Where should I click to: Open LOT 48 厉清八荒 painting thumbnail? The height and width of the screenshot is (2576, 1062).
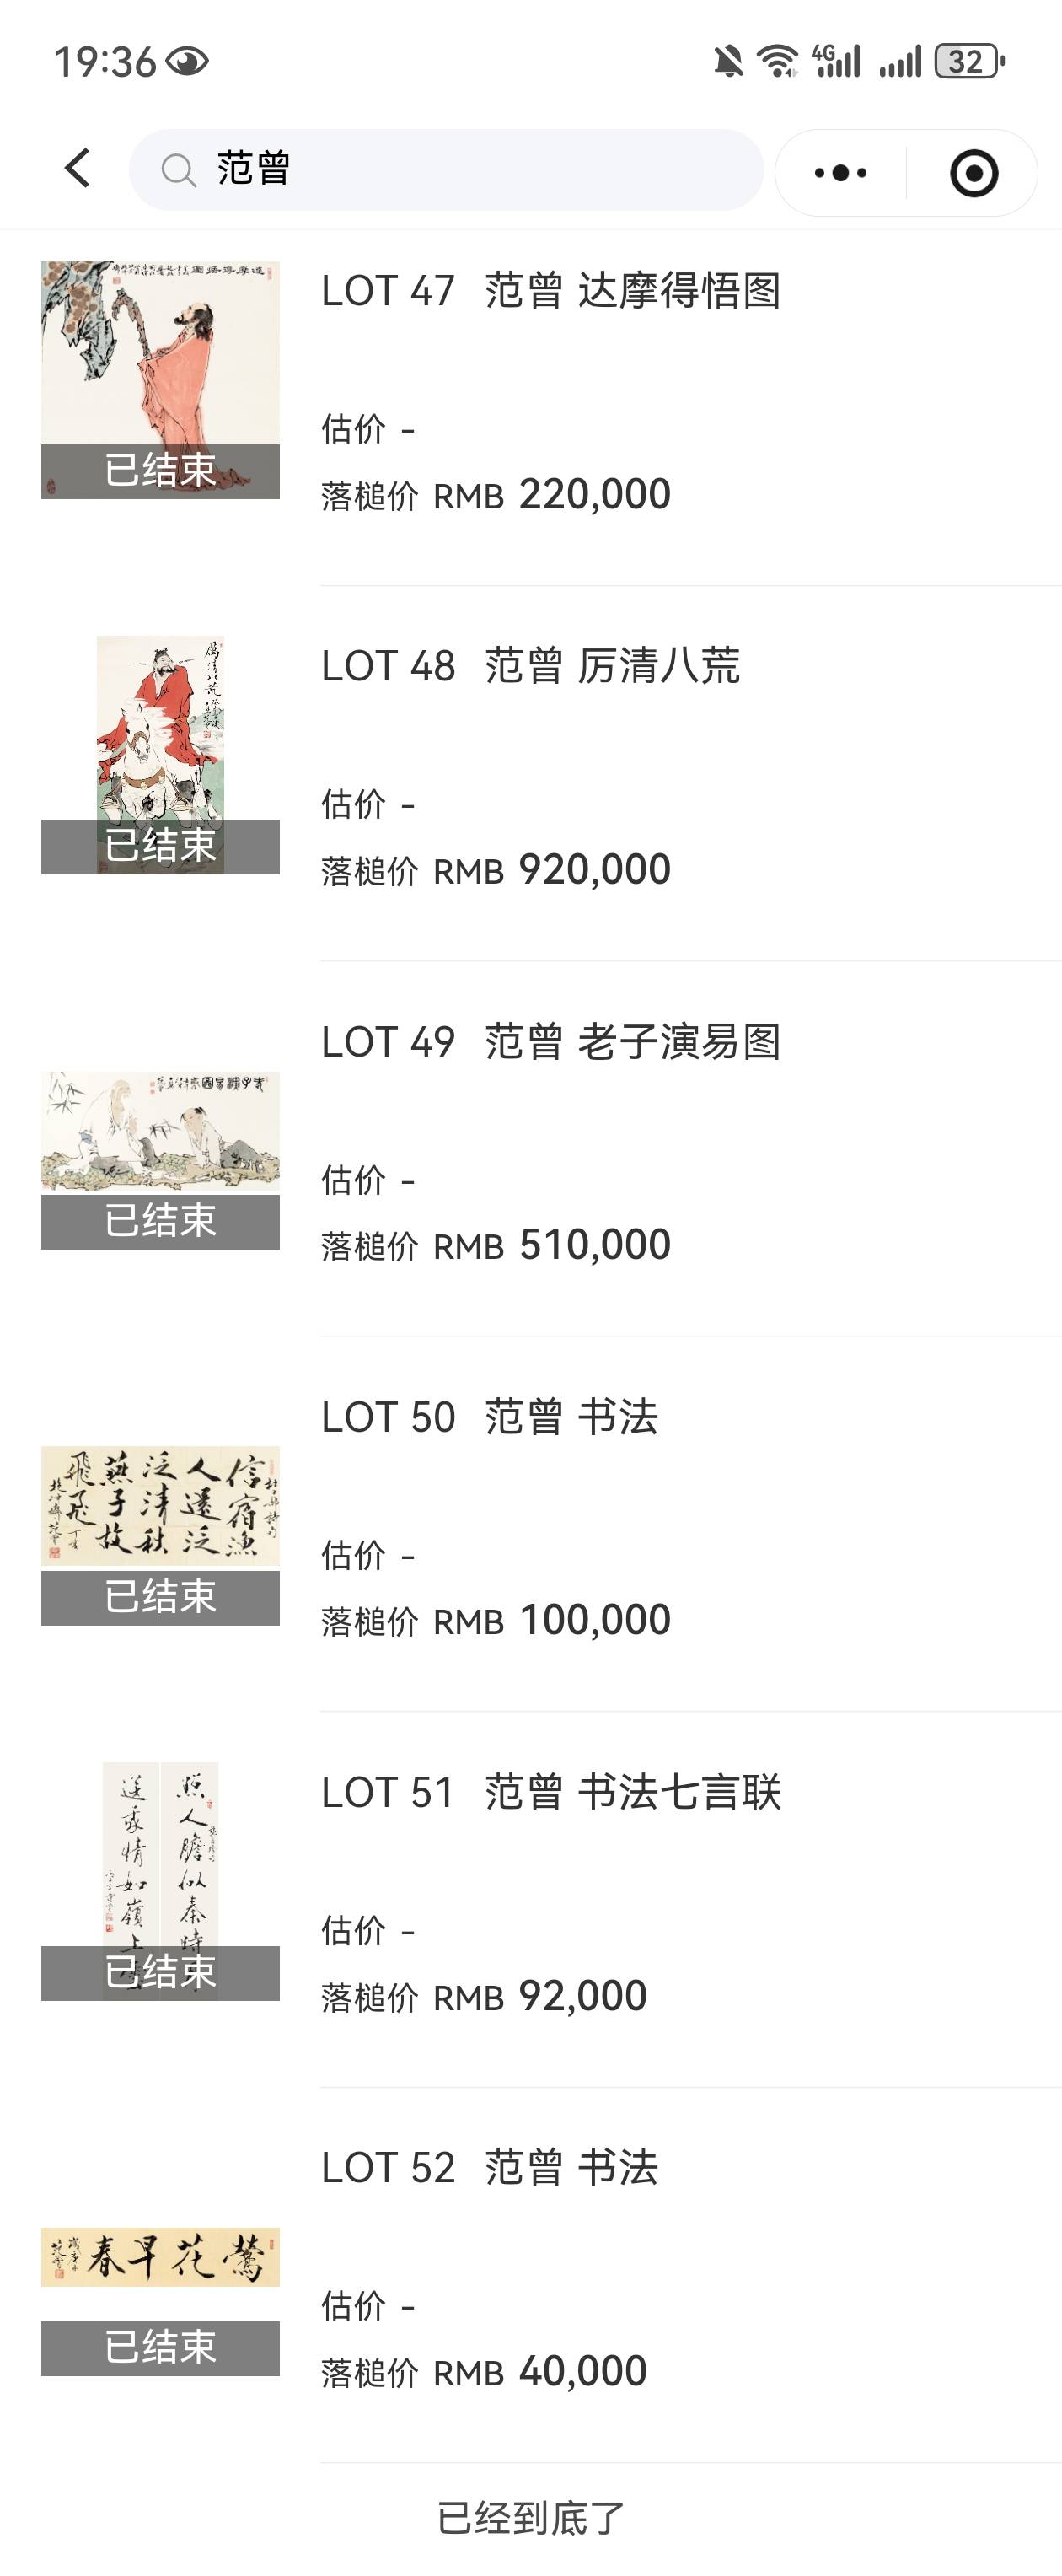[x=160, y=754]
